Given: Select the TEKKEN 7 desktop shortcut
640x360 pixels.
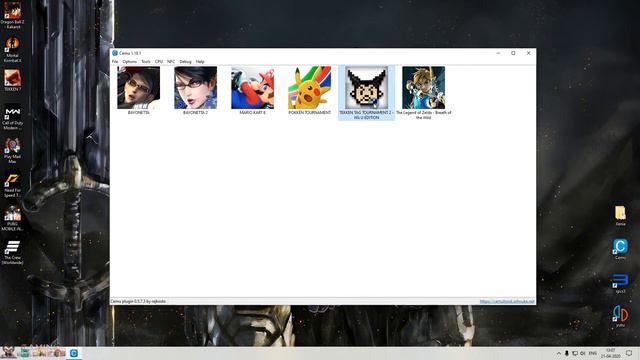Looking at the screenshot, I should tap(13, 80).
